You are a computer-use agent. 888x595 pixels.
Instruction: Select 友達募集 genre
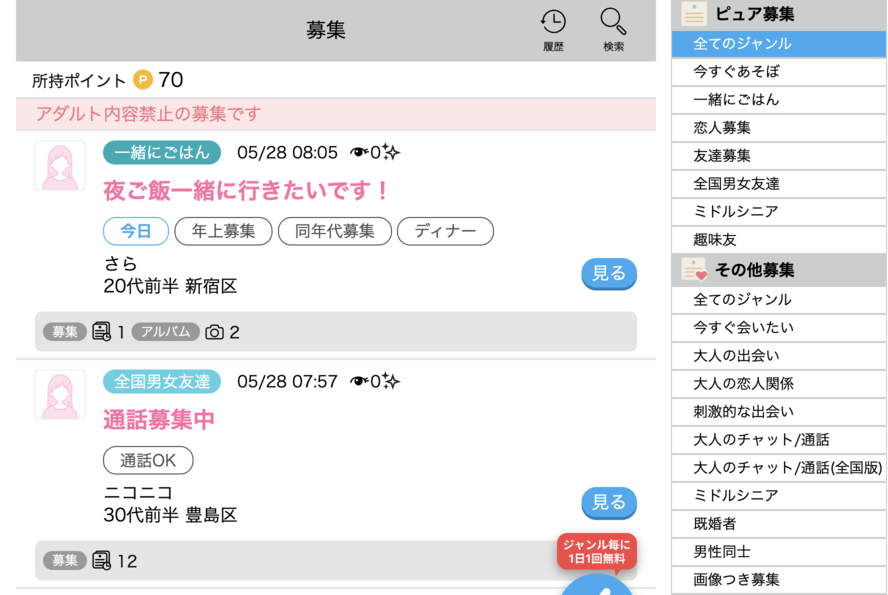click(x=779, y=156)
